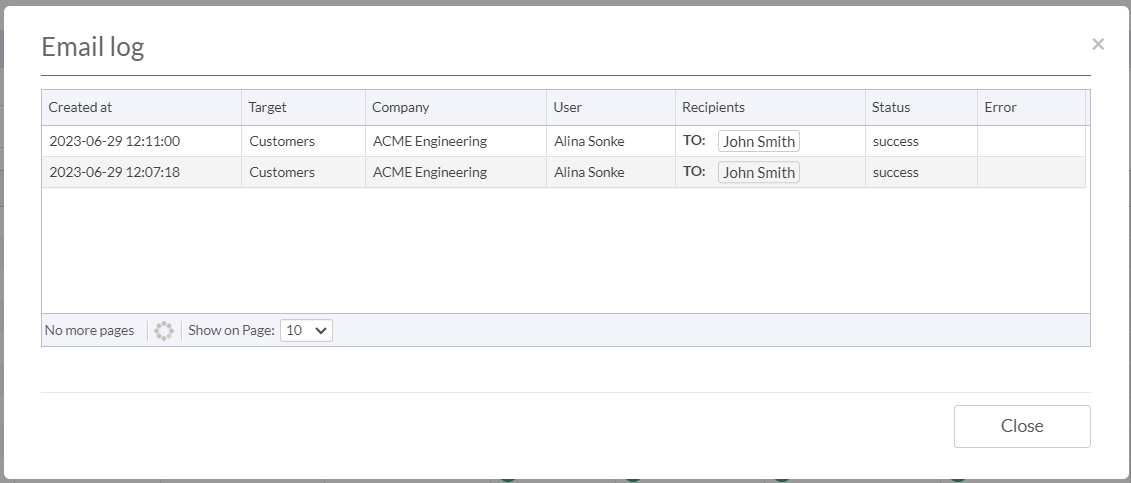Select the John Smith recipient in second row

coord(759,172)
